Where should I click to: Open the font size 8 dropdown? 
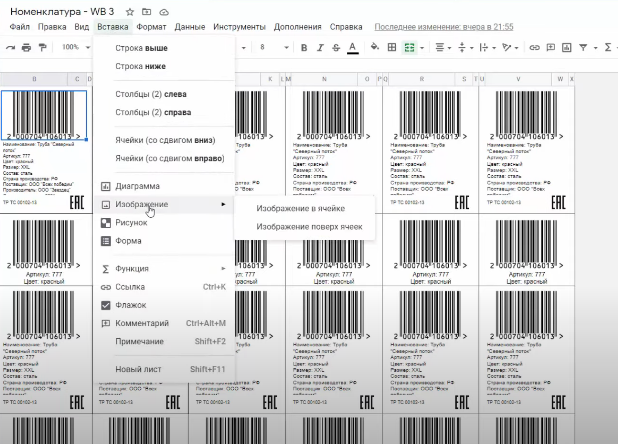274,47
